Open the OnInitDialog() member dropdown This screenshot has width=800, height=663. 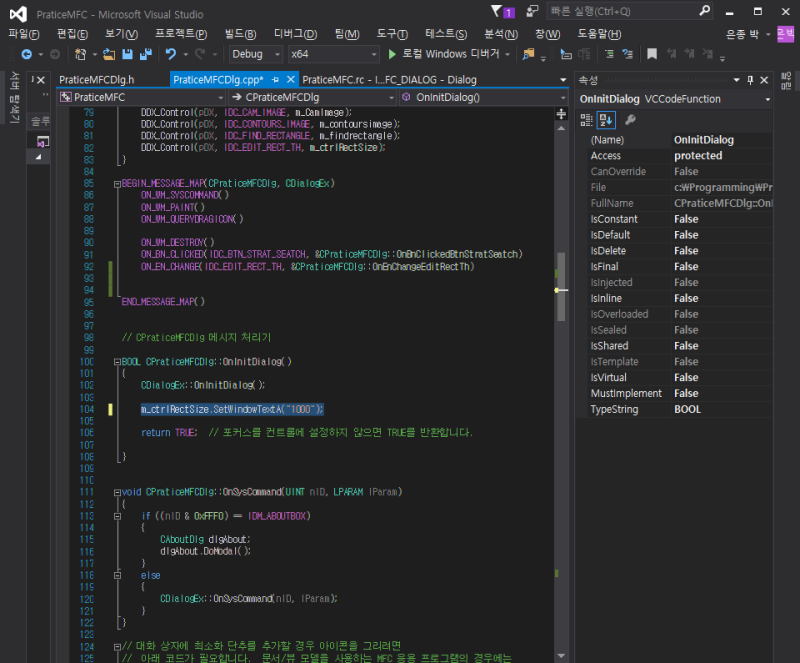tap(483, 97)
